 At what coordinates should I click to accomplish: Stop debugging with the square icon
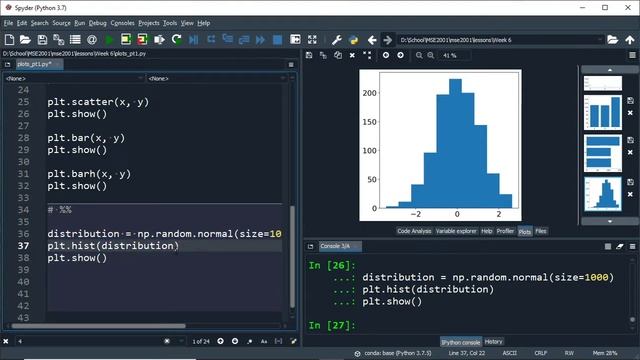(278, 40)
